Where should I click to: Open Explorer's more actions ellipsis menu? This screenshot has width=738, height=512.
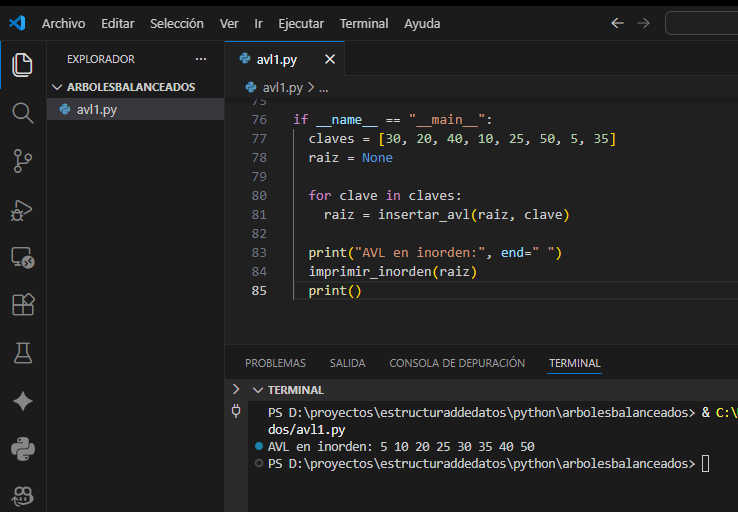pyautogui.click(x=201, y=59)
